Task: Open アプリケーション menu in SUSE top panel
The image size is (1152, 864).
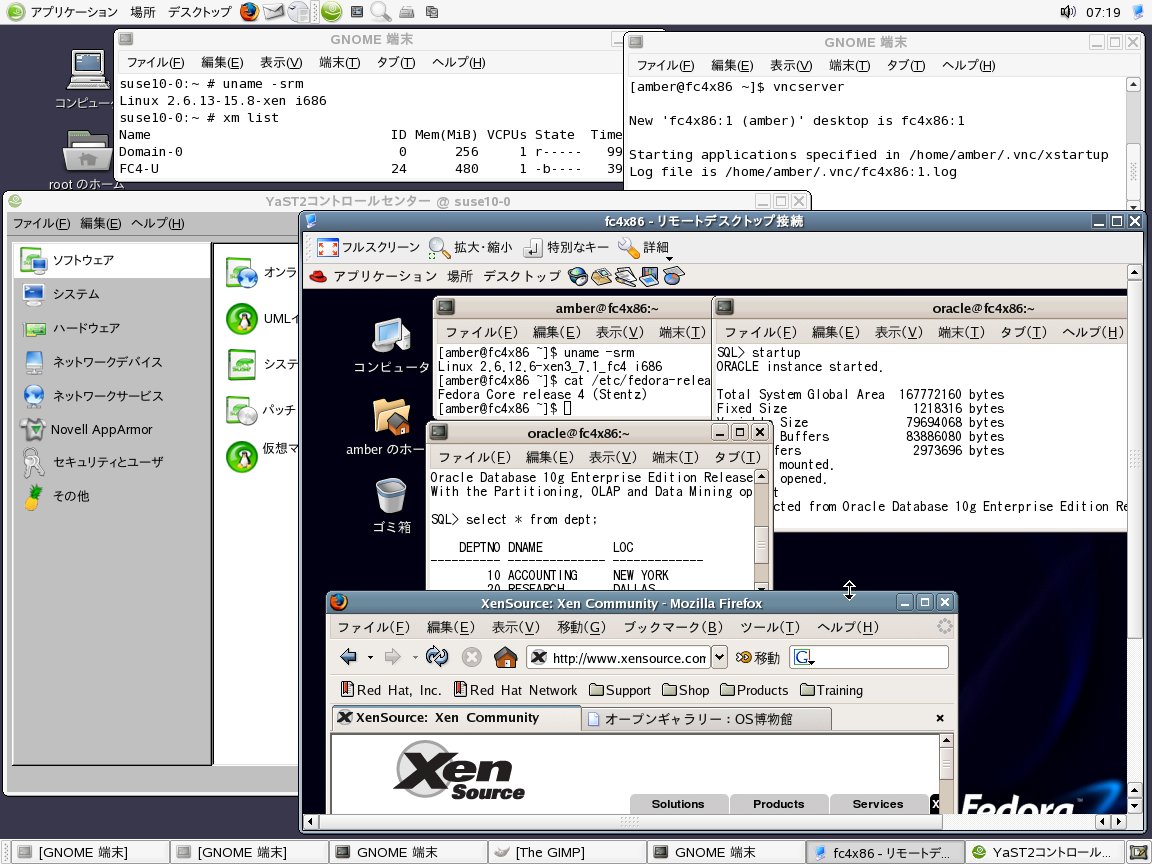Action: [x=73, y=12]
